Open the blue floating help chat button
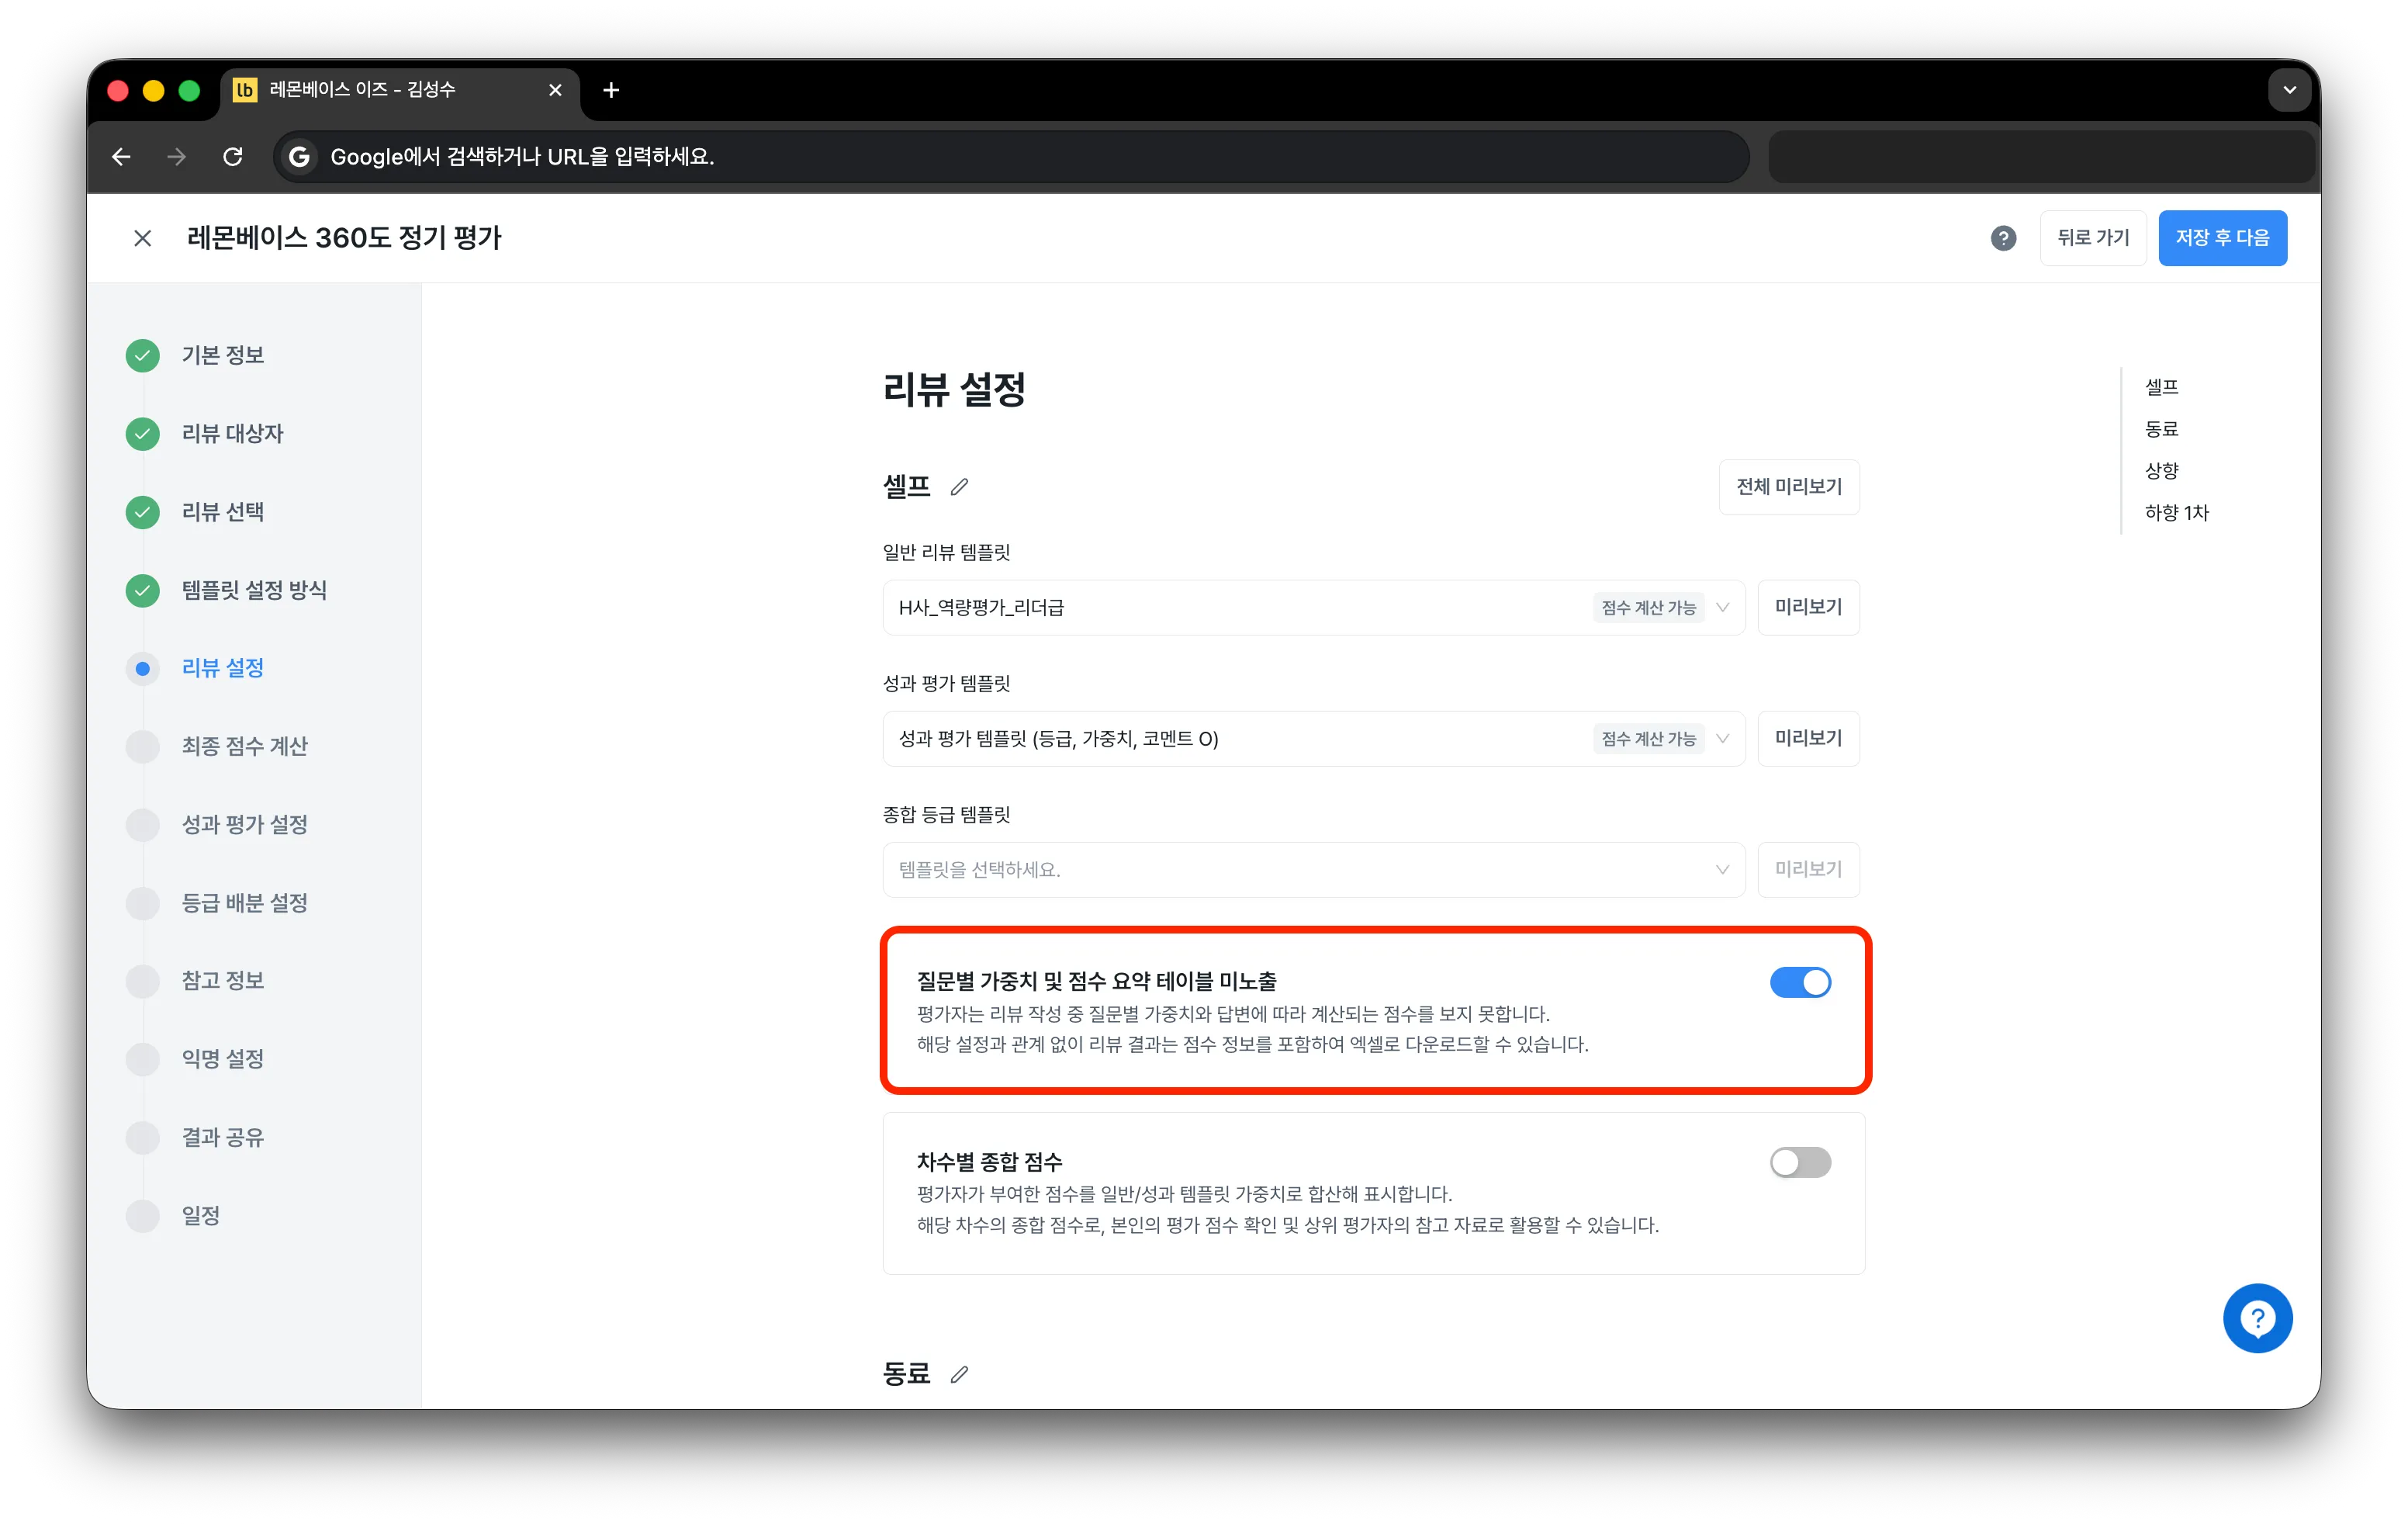 [x=2257, y=1318]
